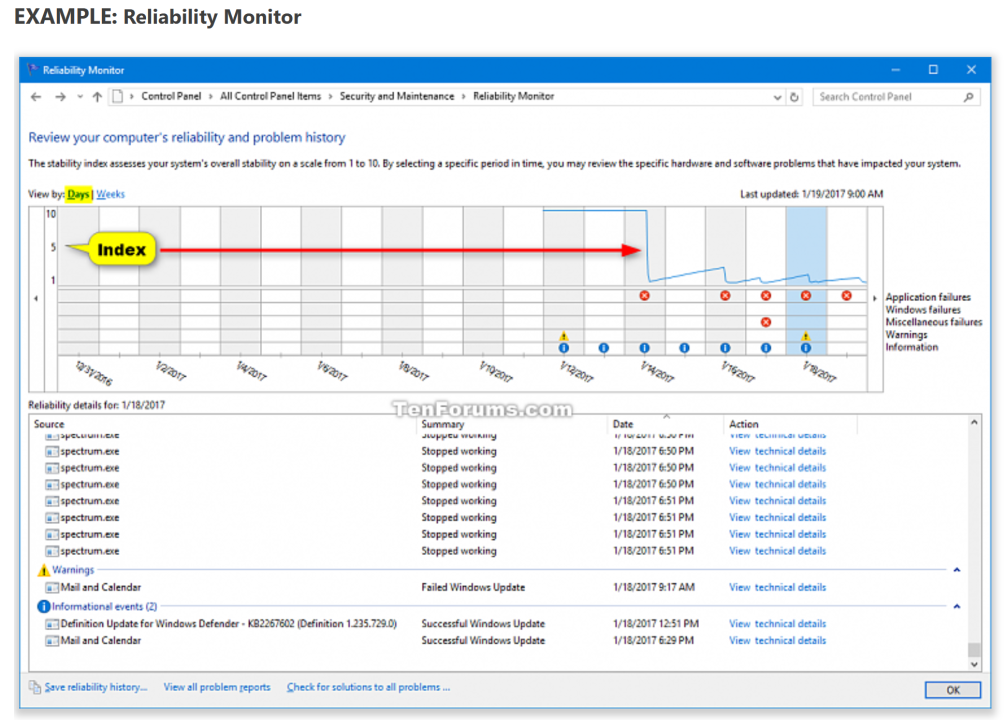Switch chart view to Weeks

pyautogui.click(x=110, y=194)
